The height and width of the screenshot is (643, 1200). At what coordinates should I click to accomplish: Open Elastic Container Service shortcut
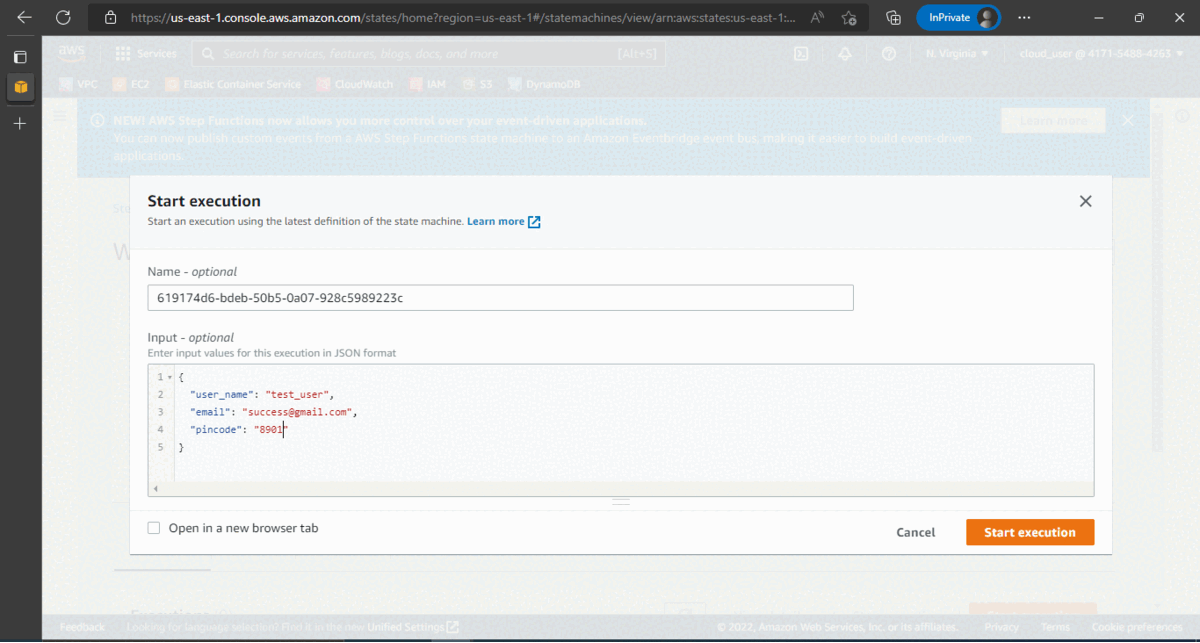tap(235, 85)
